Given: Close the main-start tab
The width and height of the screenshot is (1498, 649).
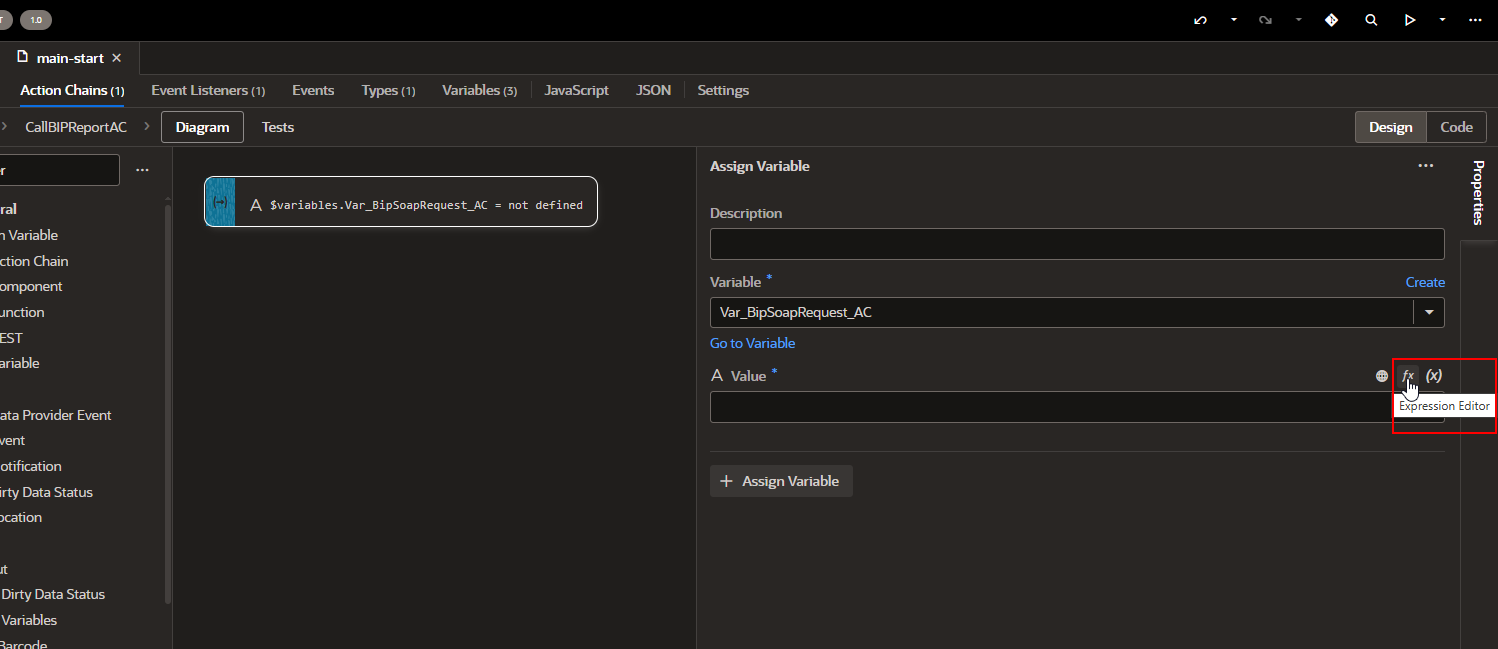Looking at the screenshot, I should [x=117, y=58].
